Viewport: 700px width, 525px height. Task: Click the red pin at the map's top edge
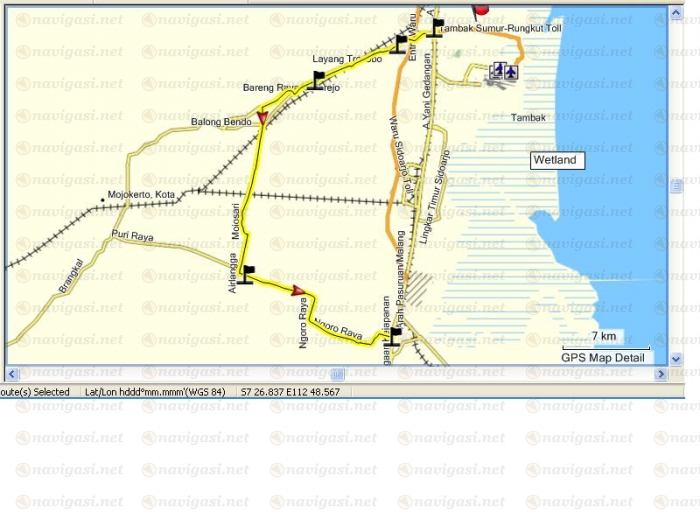[x=481, y=9]
